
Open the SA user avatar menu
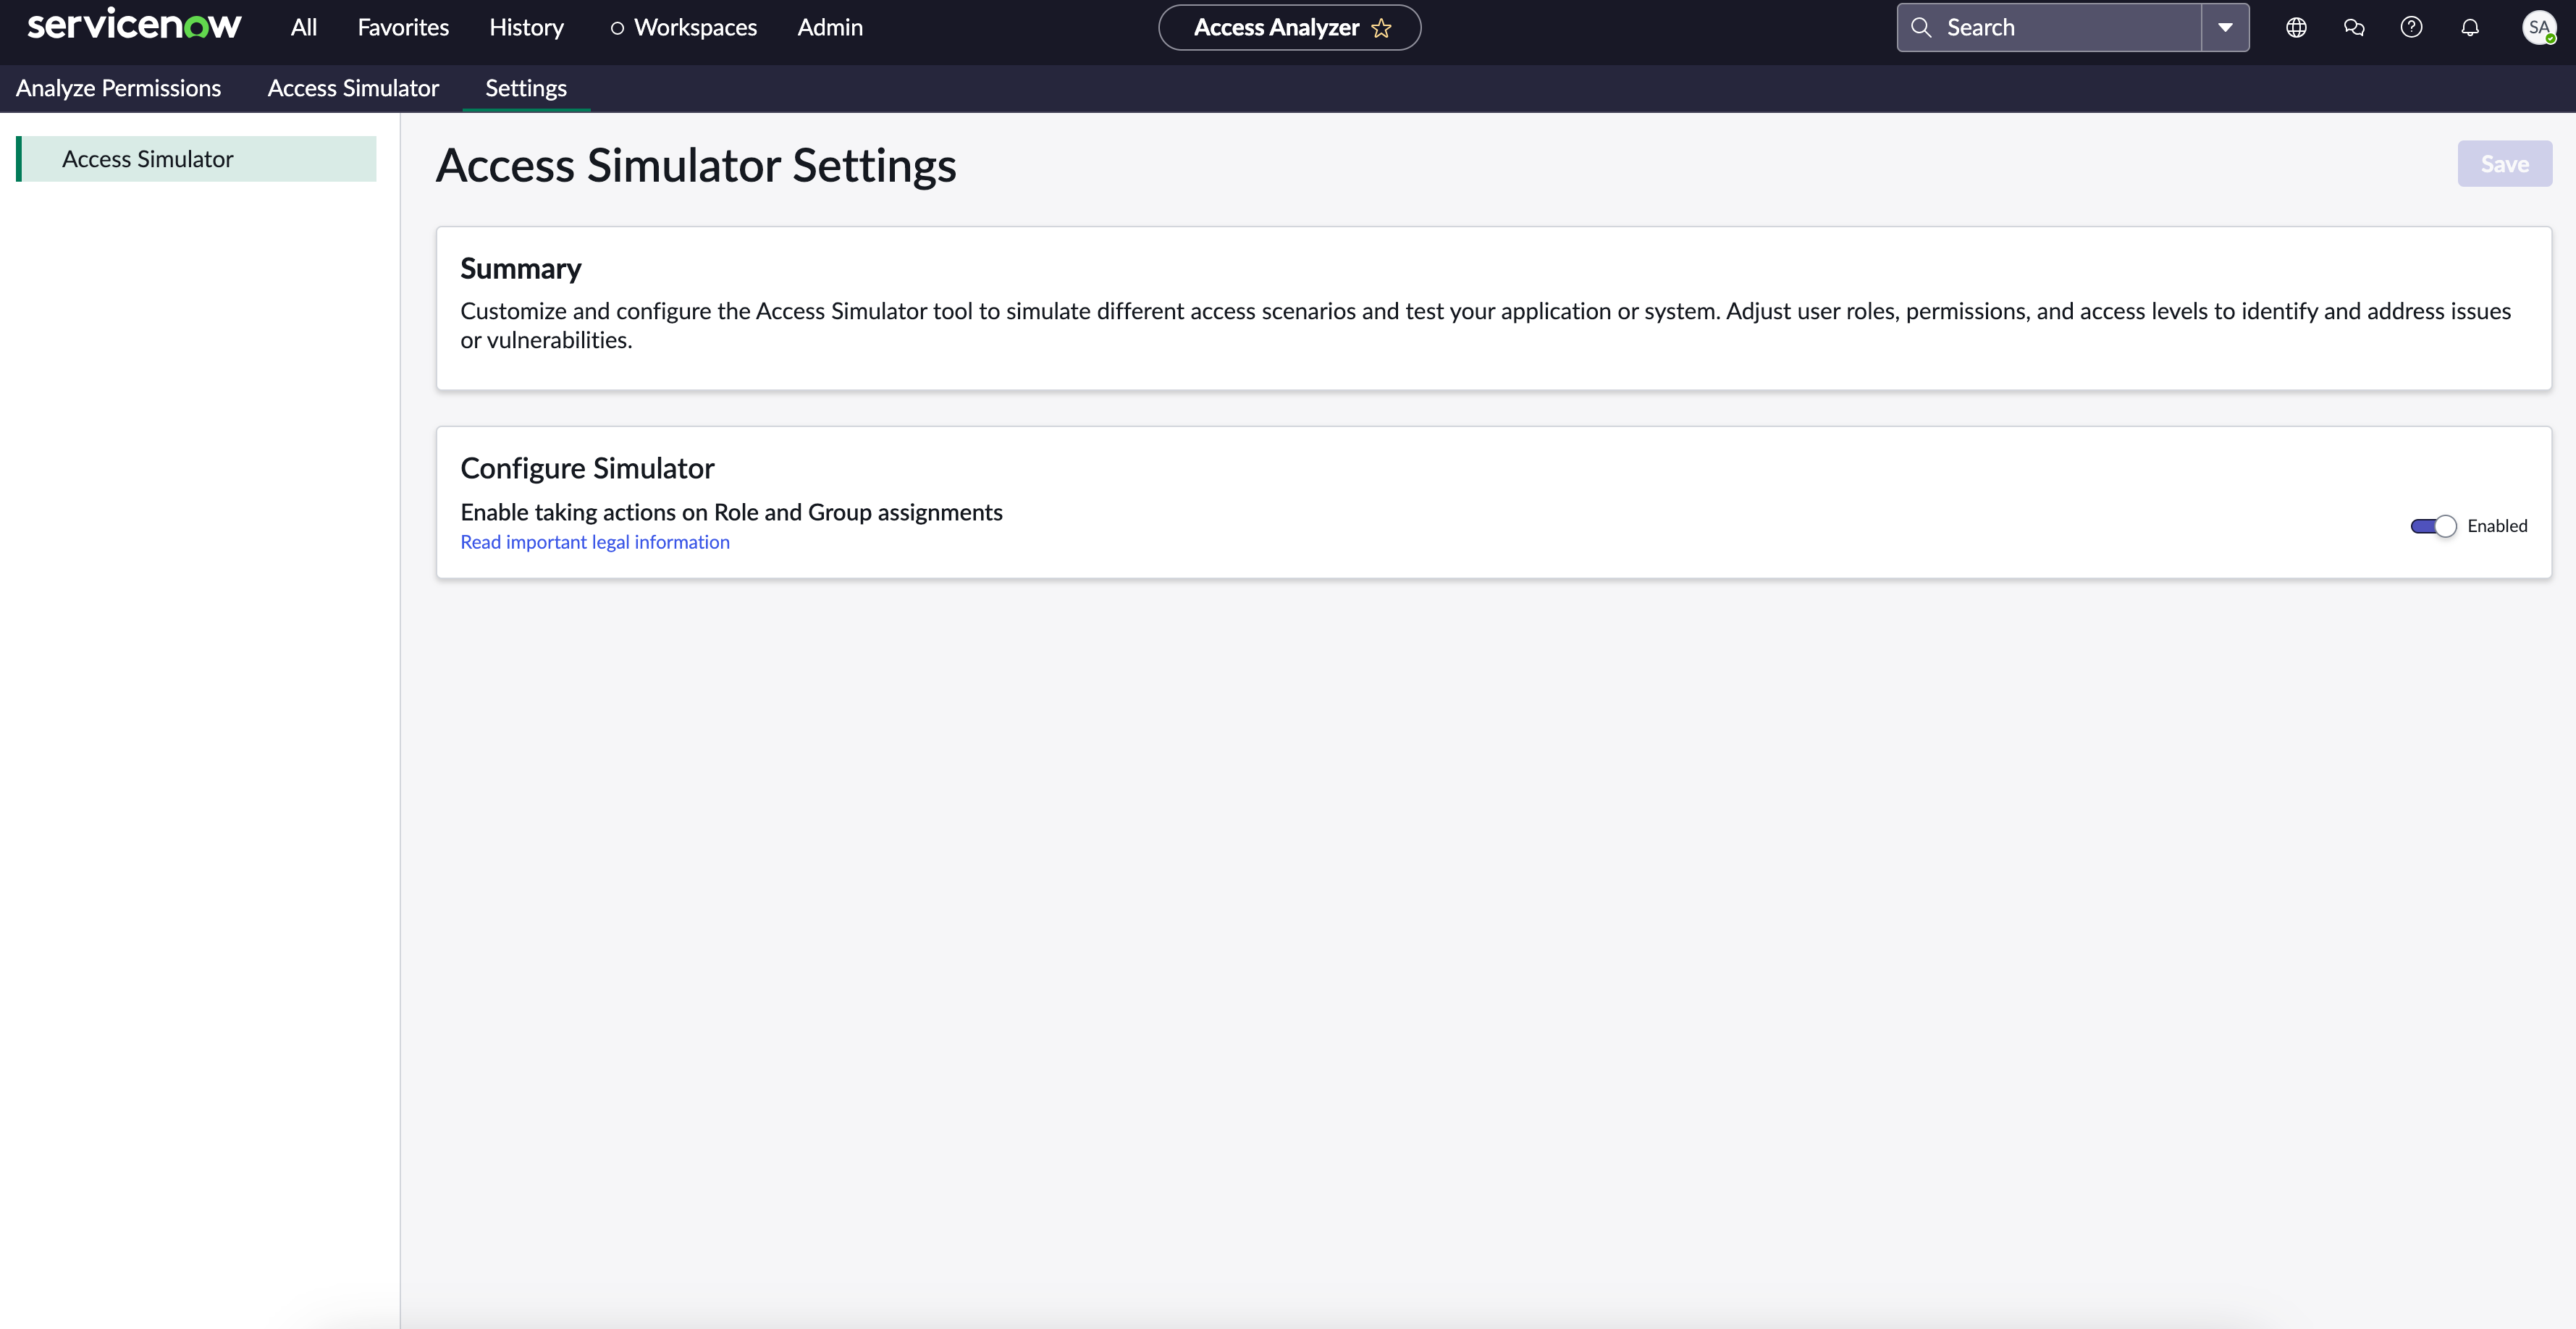[x=2539, y=27]
